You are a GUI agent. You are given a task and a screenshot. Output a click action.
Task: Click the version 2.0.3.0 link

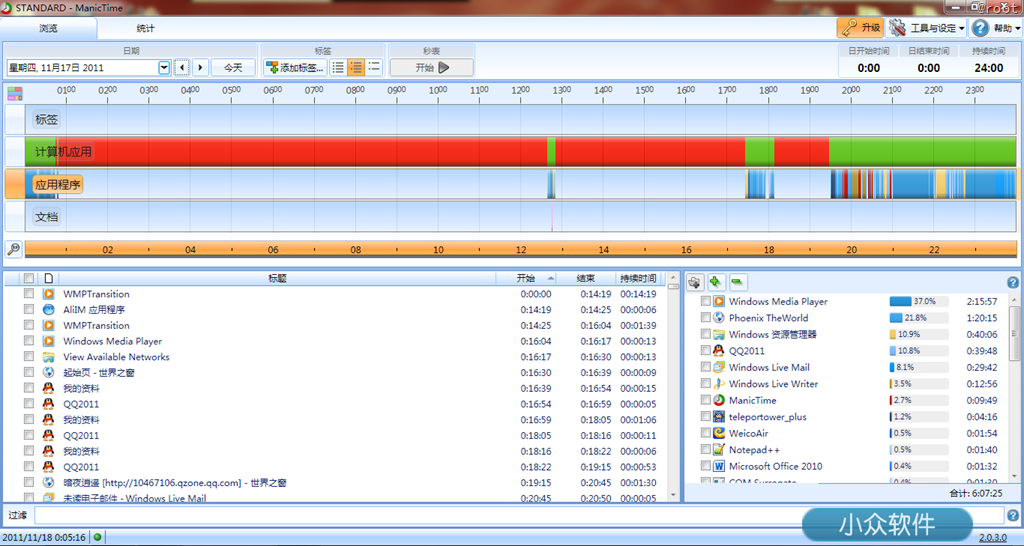(x=993, y=538)
